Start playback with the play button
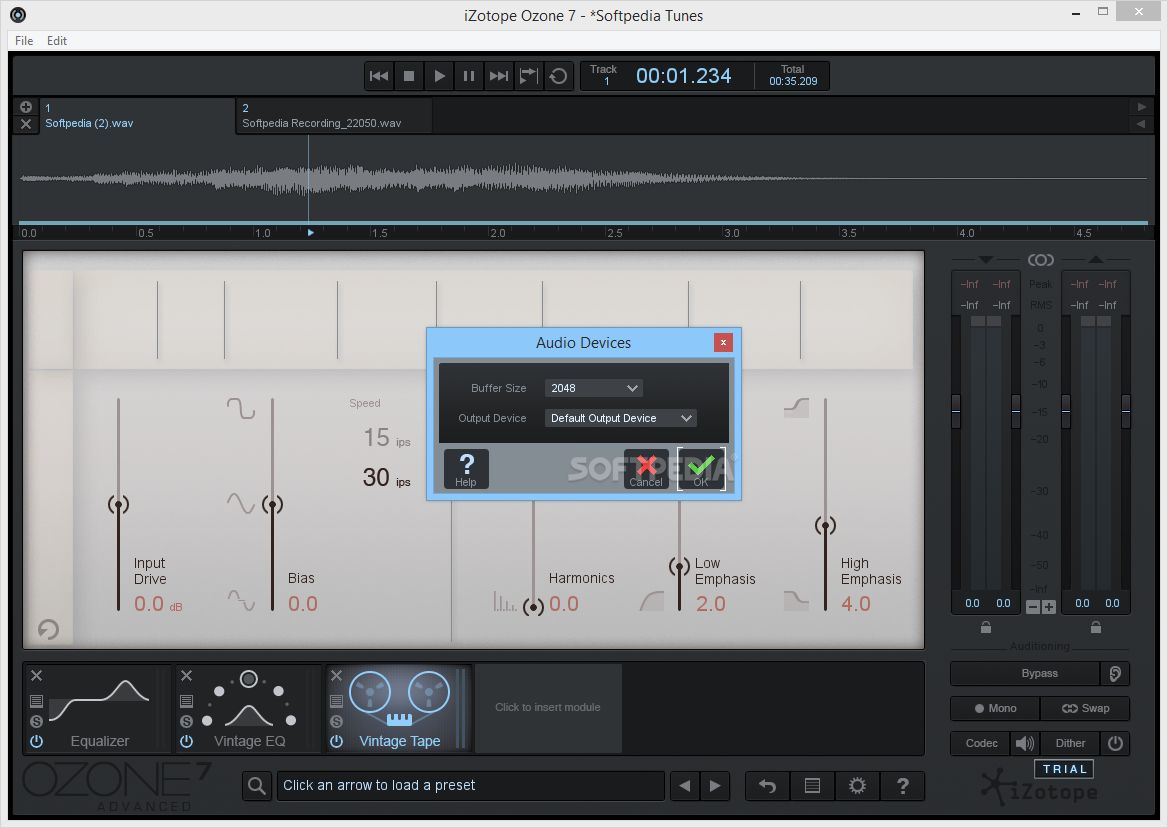 pyautogui.click(x=439, y=76)
